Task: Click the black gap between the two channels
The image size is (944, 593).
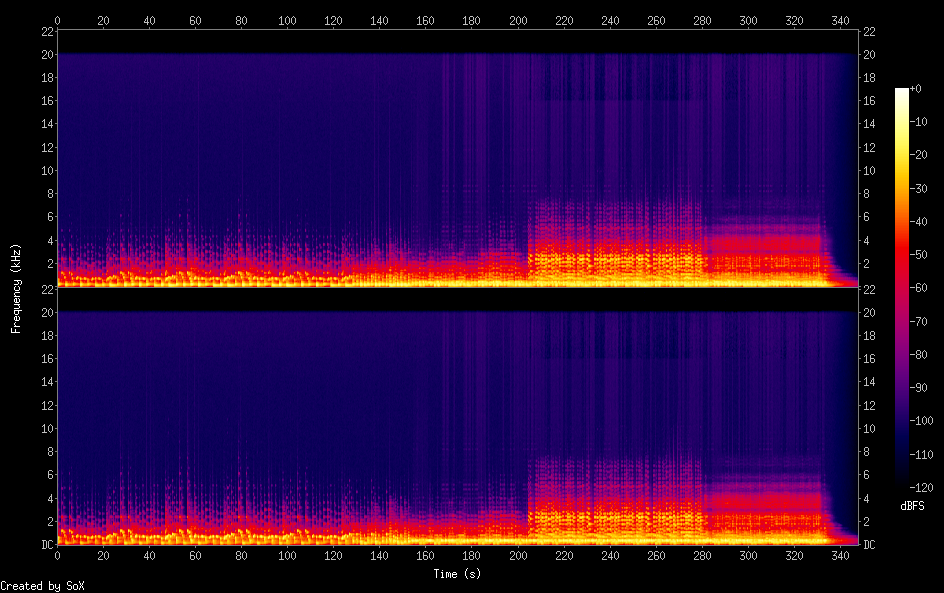Action: click(458, 299)
